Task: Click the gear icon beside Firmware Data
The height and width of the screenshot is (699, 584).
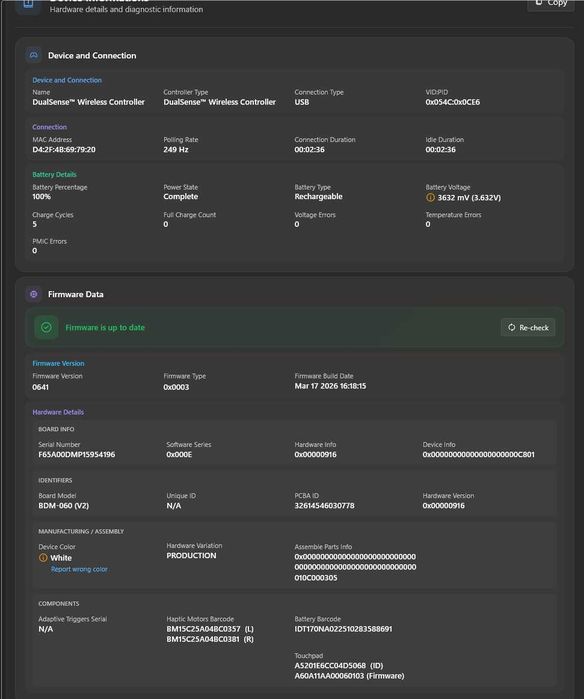Action: point(33,294)
